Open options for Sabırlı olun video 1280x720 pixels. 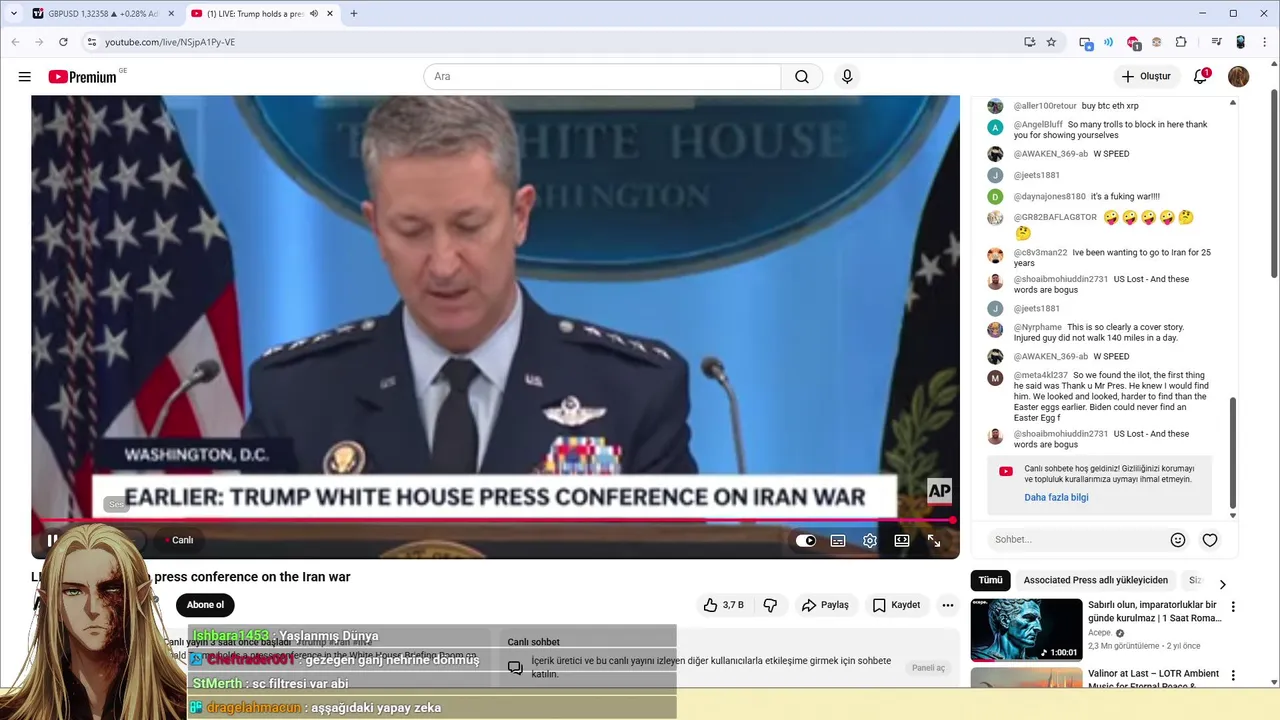[1233, 607]
